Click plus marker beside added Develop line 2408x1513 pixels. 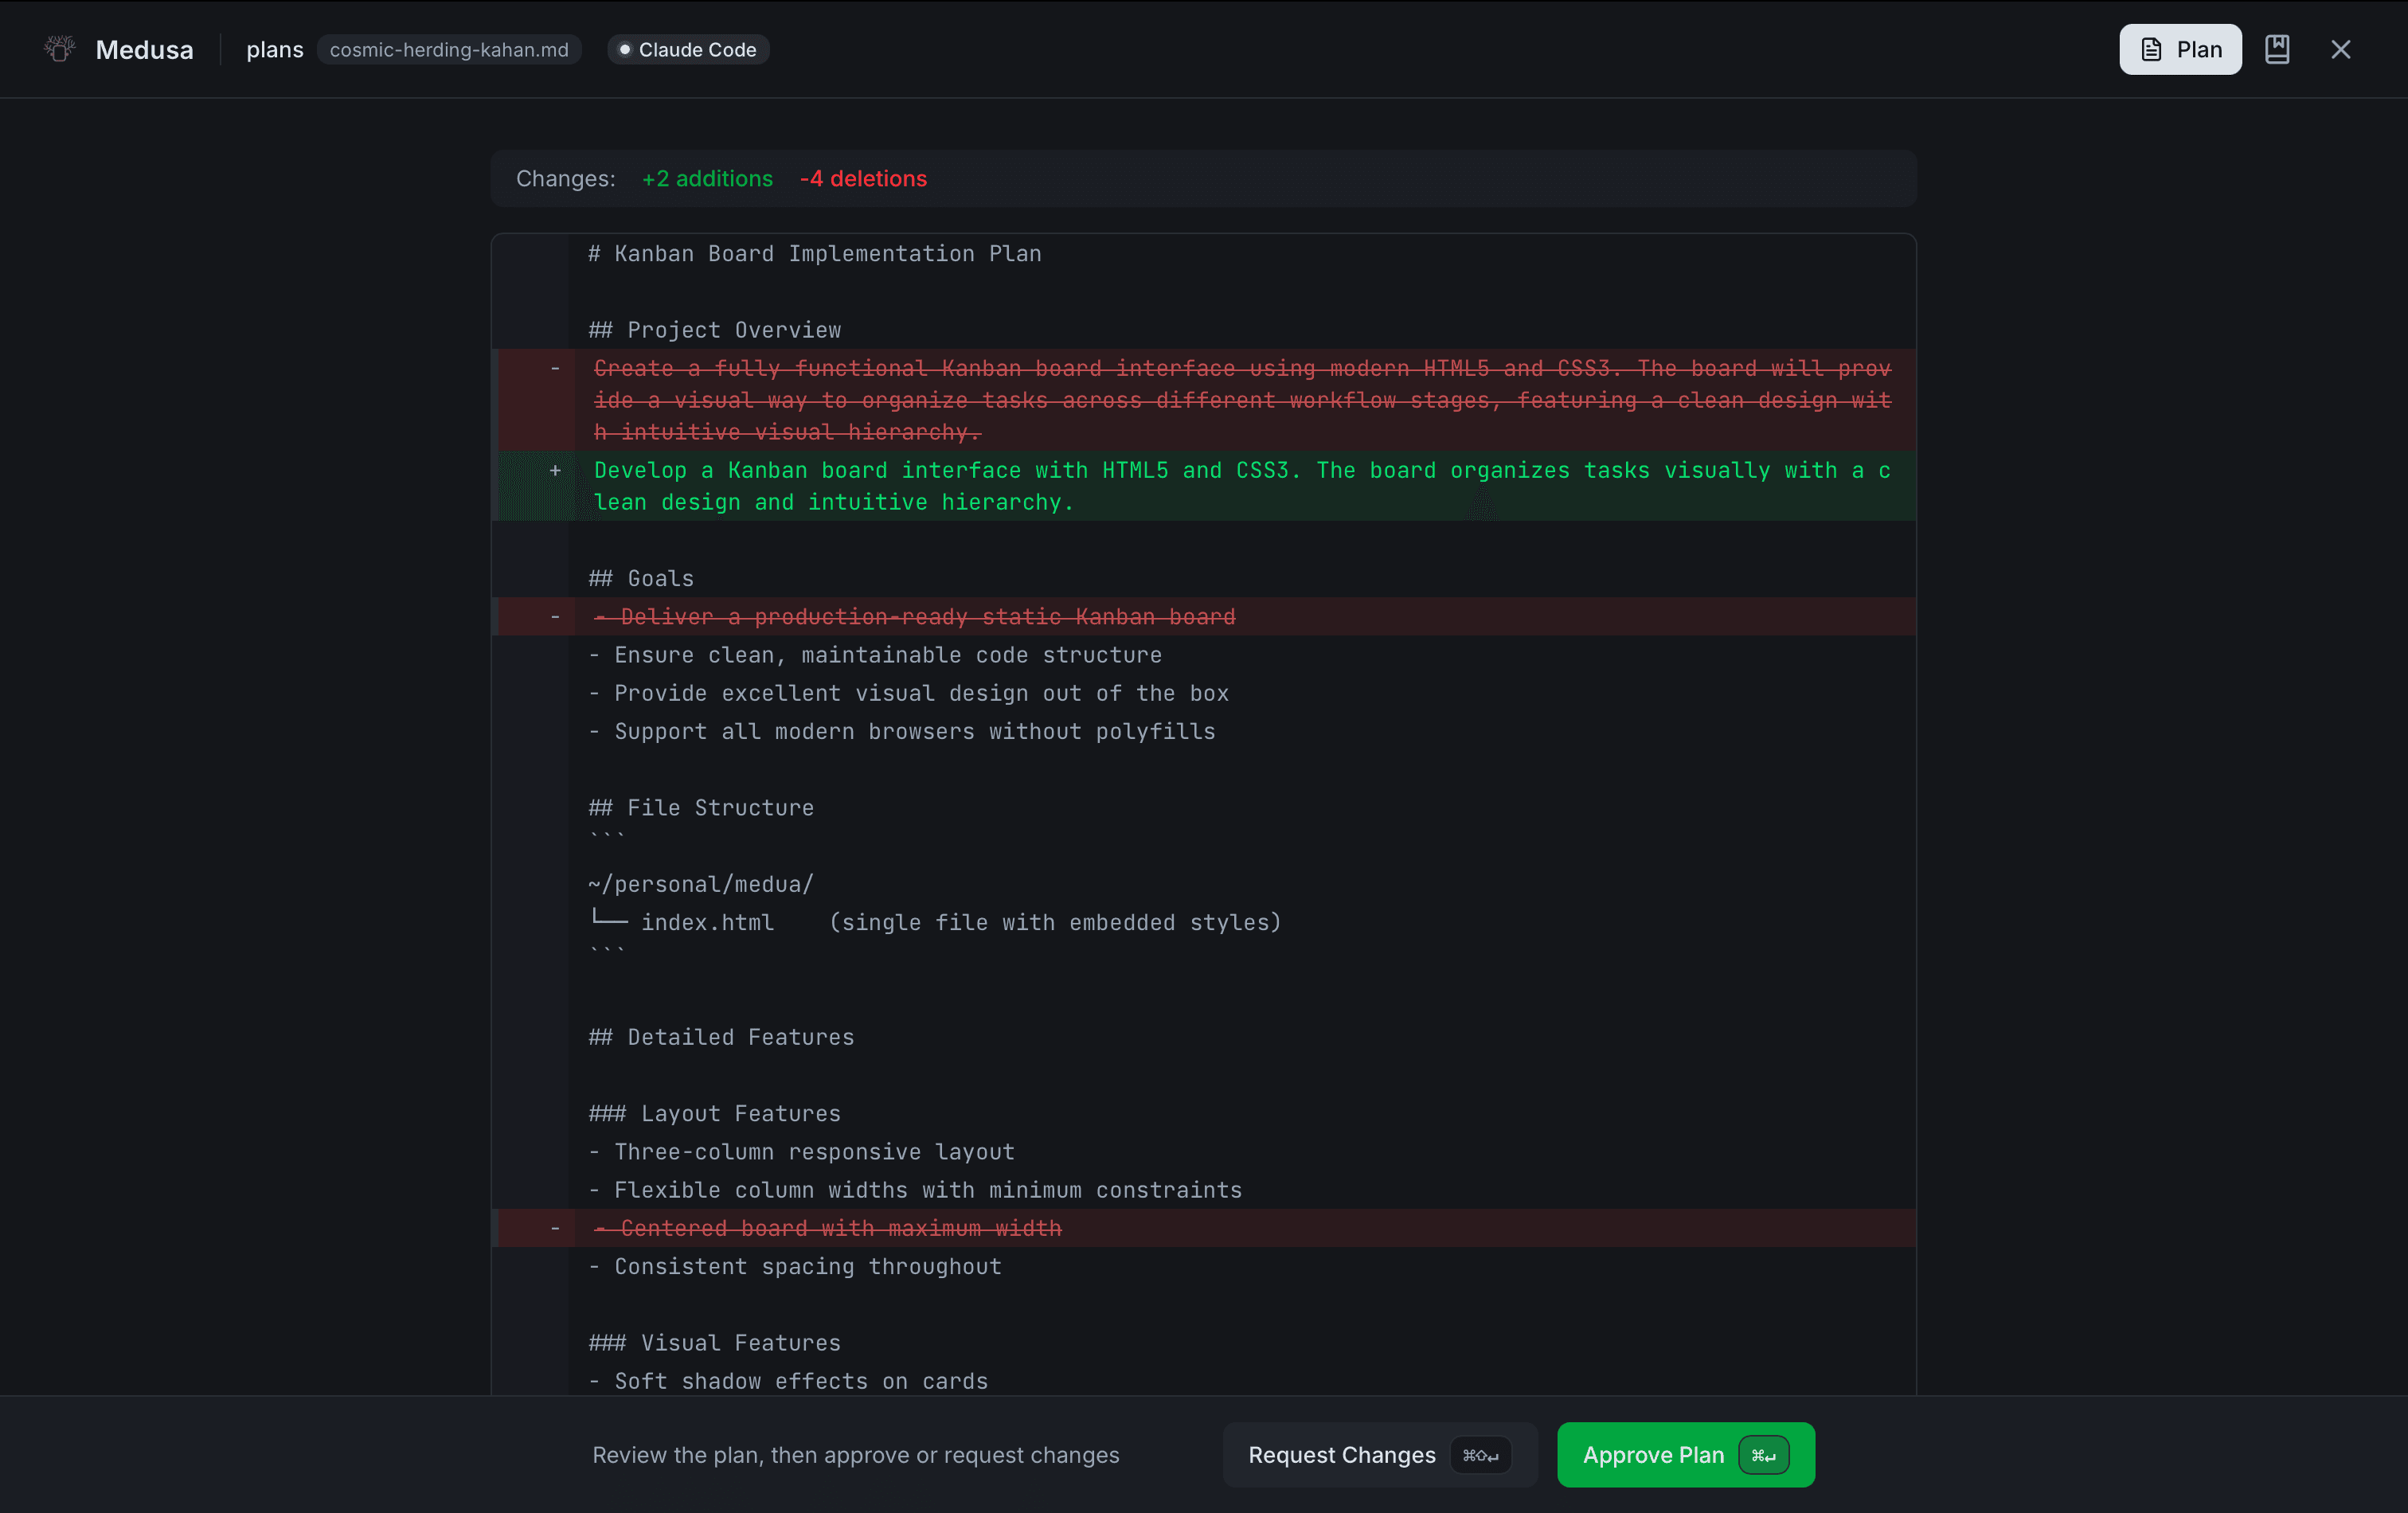point(555,470)
